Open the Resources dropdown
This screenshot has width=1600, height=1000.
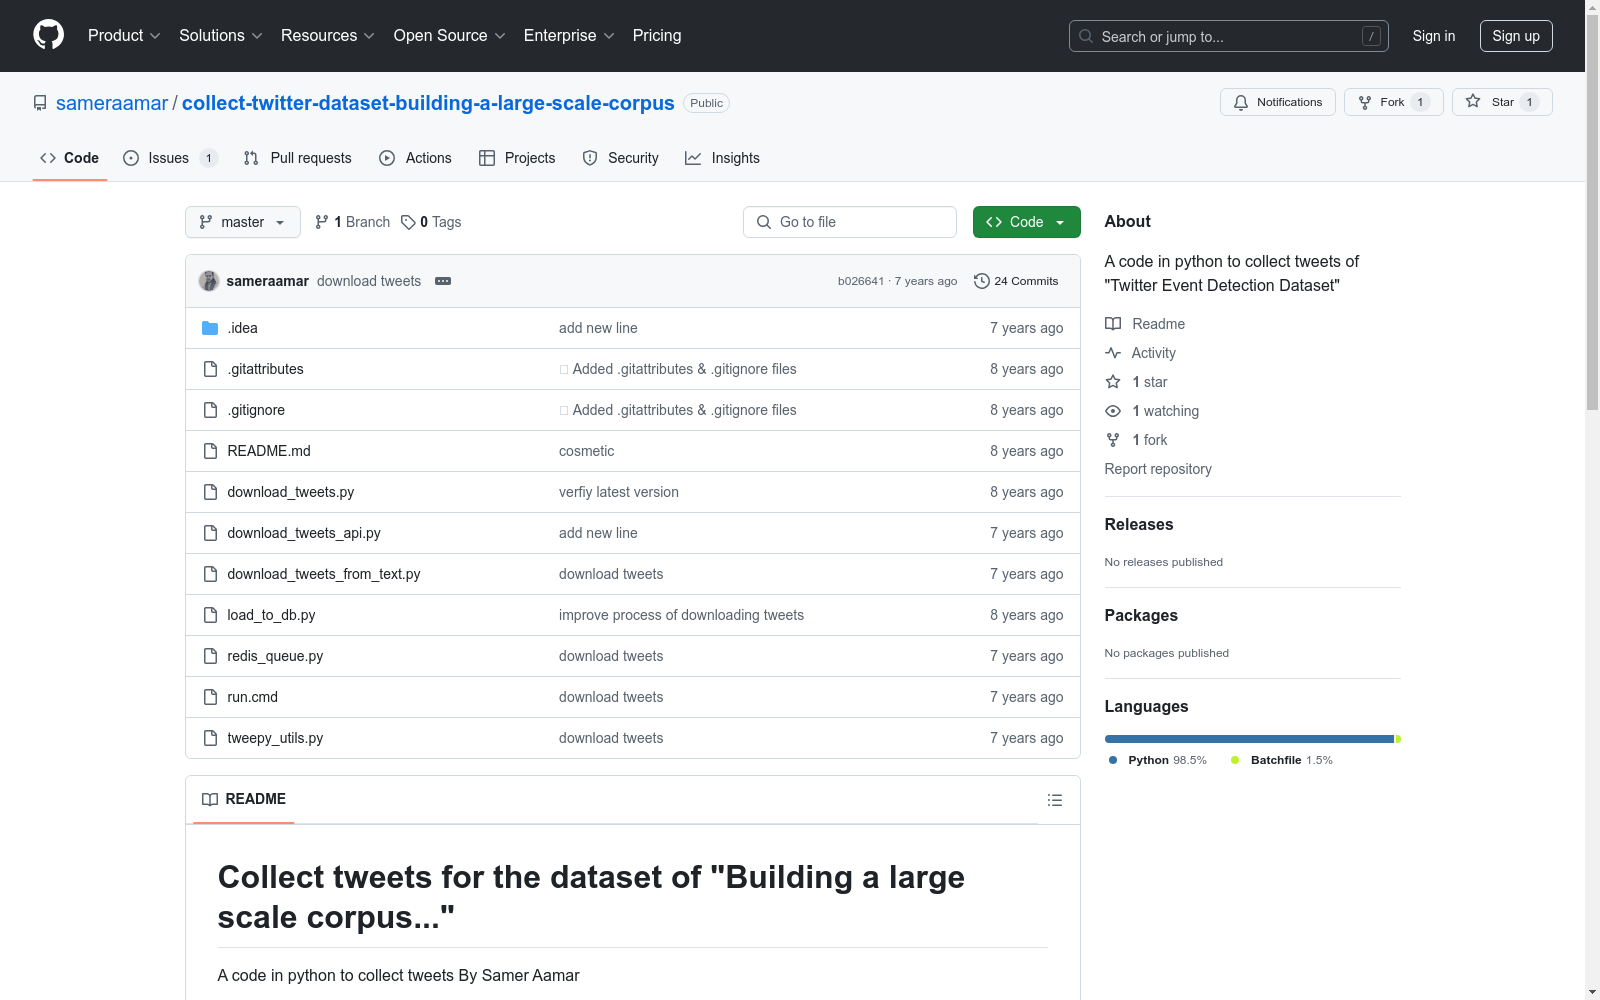point(328,36)
